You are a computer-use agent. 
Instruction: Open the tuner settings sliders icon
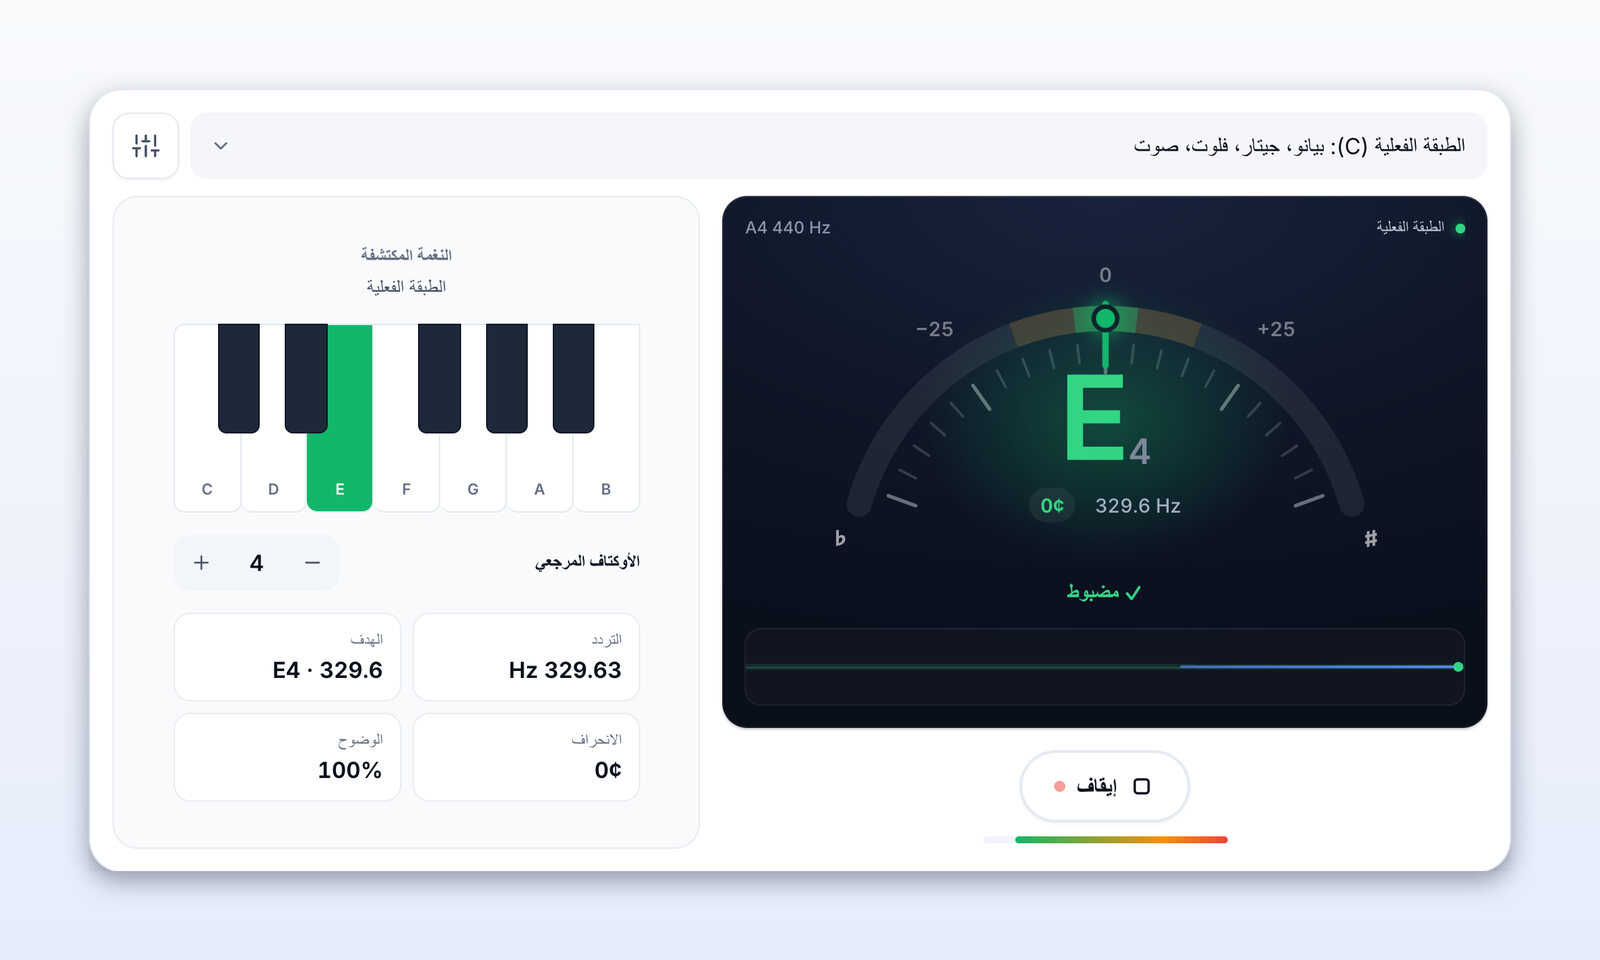tap(146, 146)
